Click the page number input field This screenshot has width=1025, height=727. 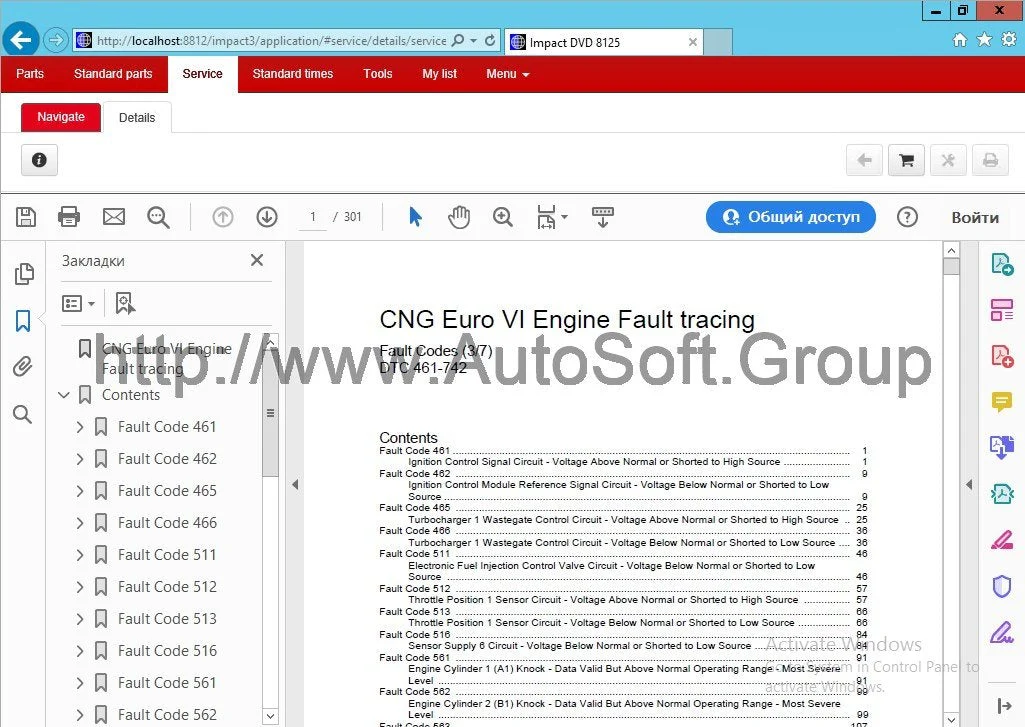click(x=313, y=217)
